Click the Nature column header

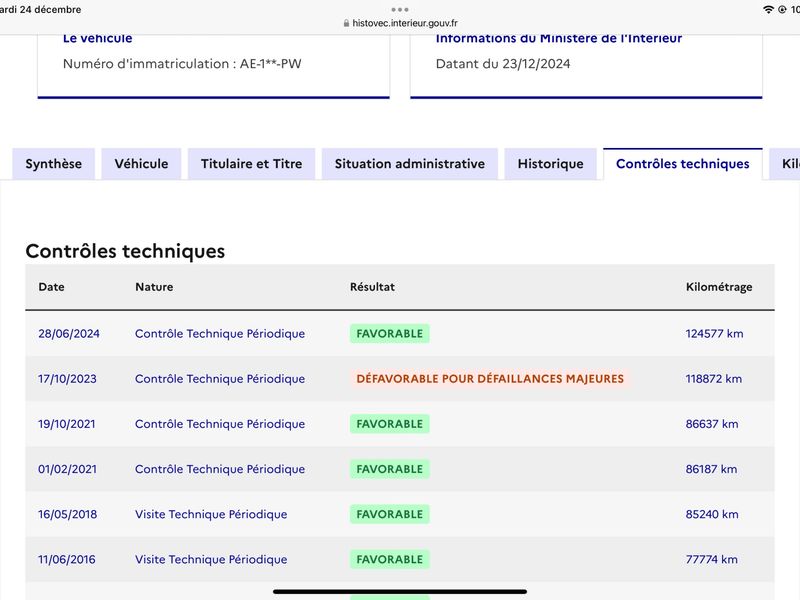coord(154,287)
